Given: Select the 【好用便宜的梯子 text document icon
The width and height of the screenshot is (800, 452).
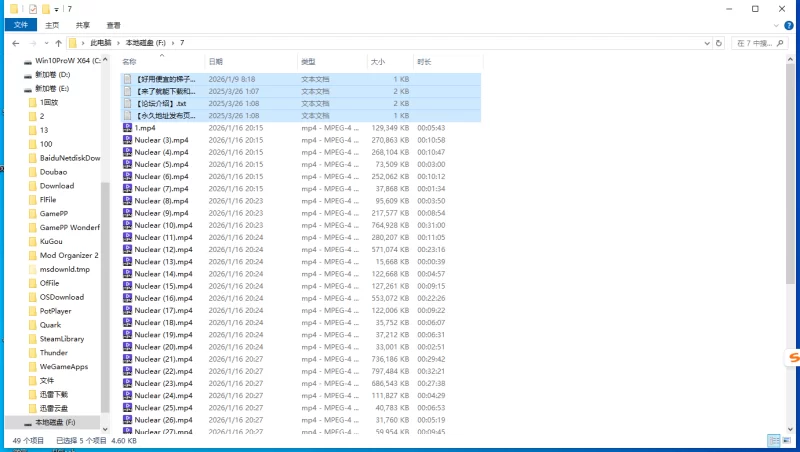Looking at the screenshot, I should pyautogui.click(x=128, y=79).
